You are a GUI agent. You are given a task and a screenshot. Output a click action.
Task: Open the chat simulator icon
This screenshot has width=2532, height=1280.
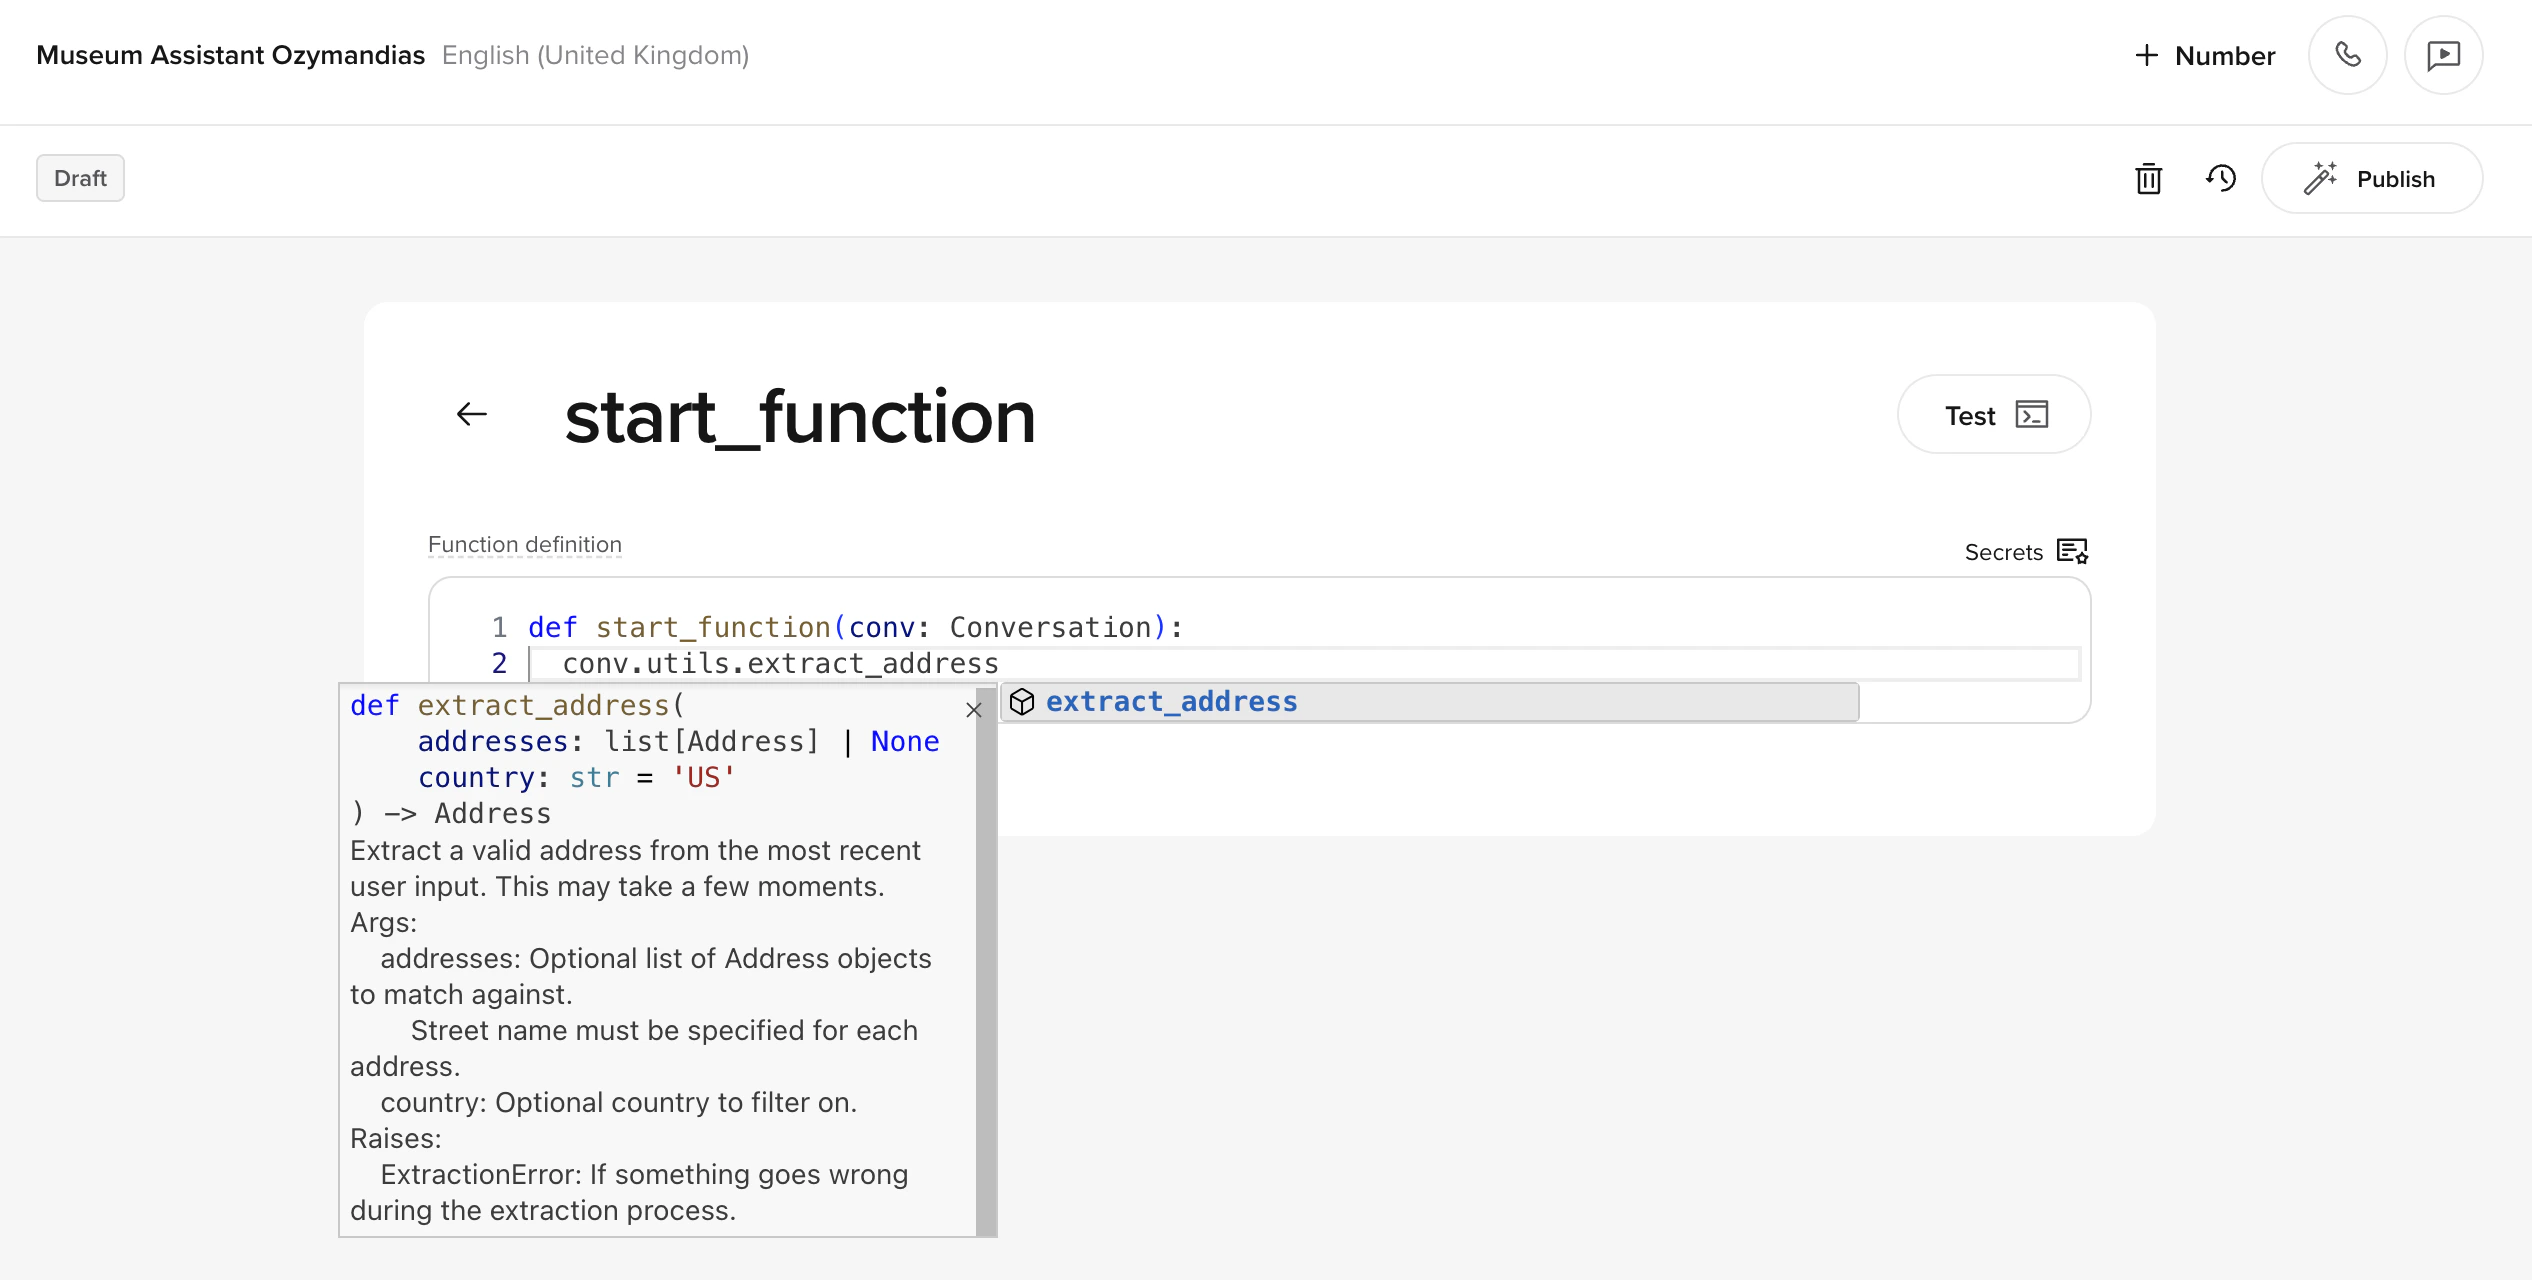coord(2444,55)
